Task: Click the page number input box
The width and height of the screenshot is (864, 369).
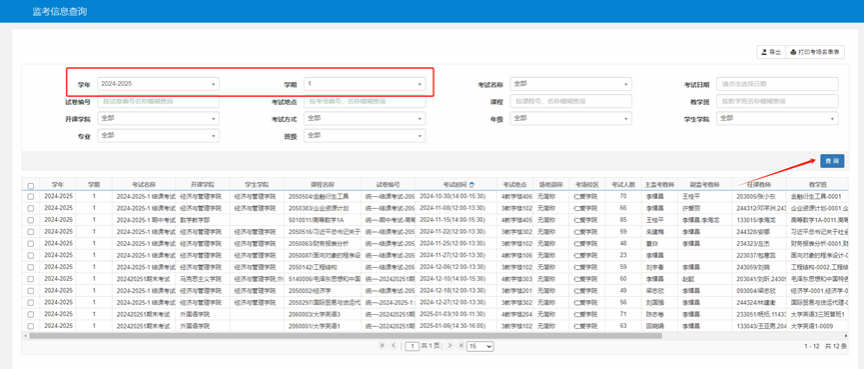Action: pos(412,346)
